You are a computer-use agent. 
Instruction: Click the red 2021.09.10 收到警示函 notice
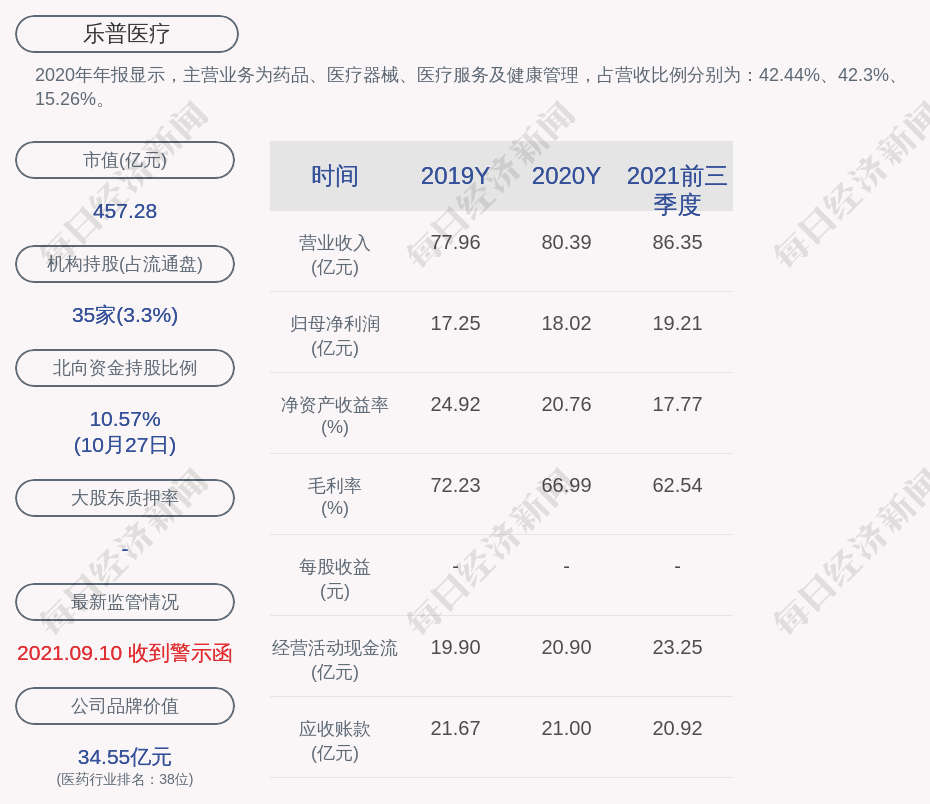pos(125,653)
